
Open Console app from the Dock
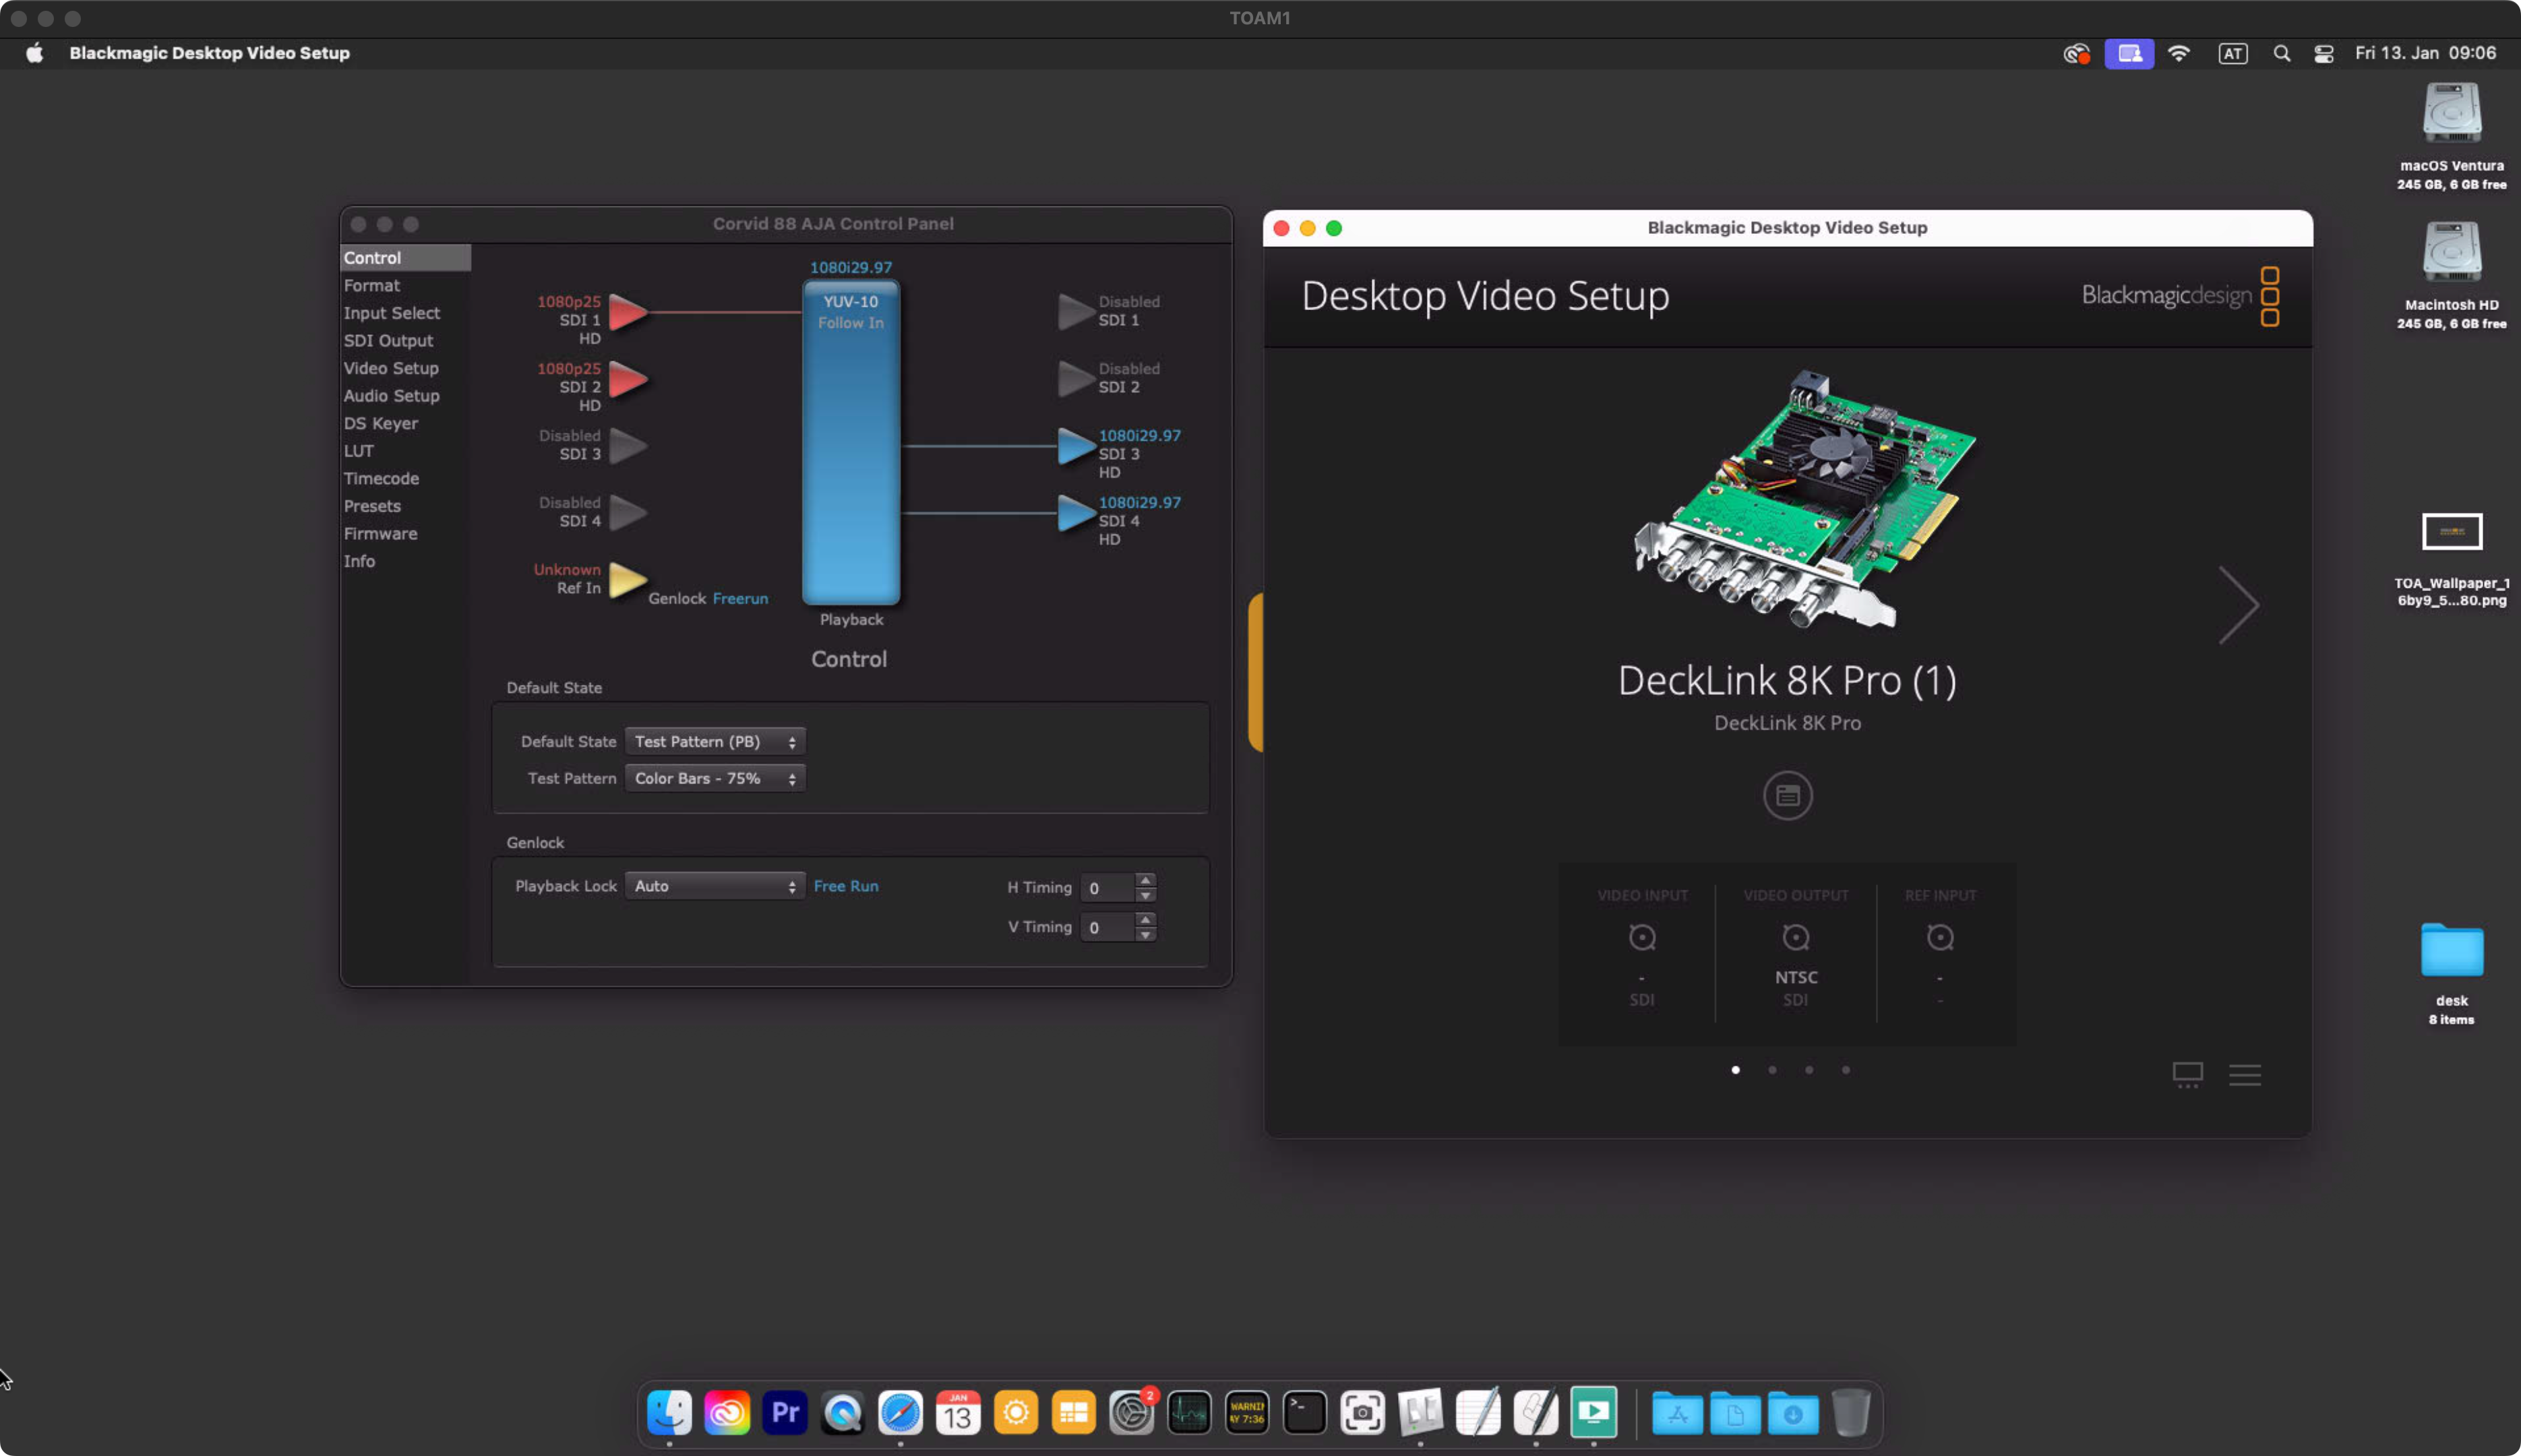(x=1247, y=1413)
